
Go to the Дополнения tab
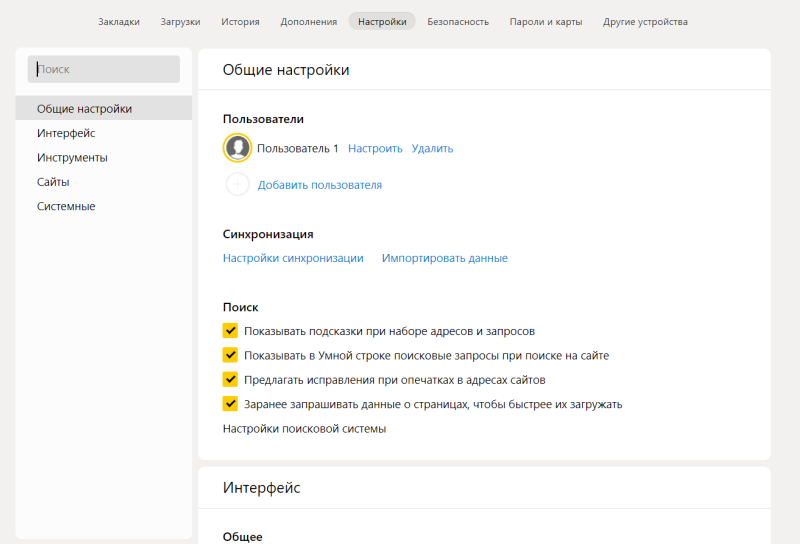[308, 21]
